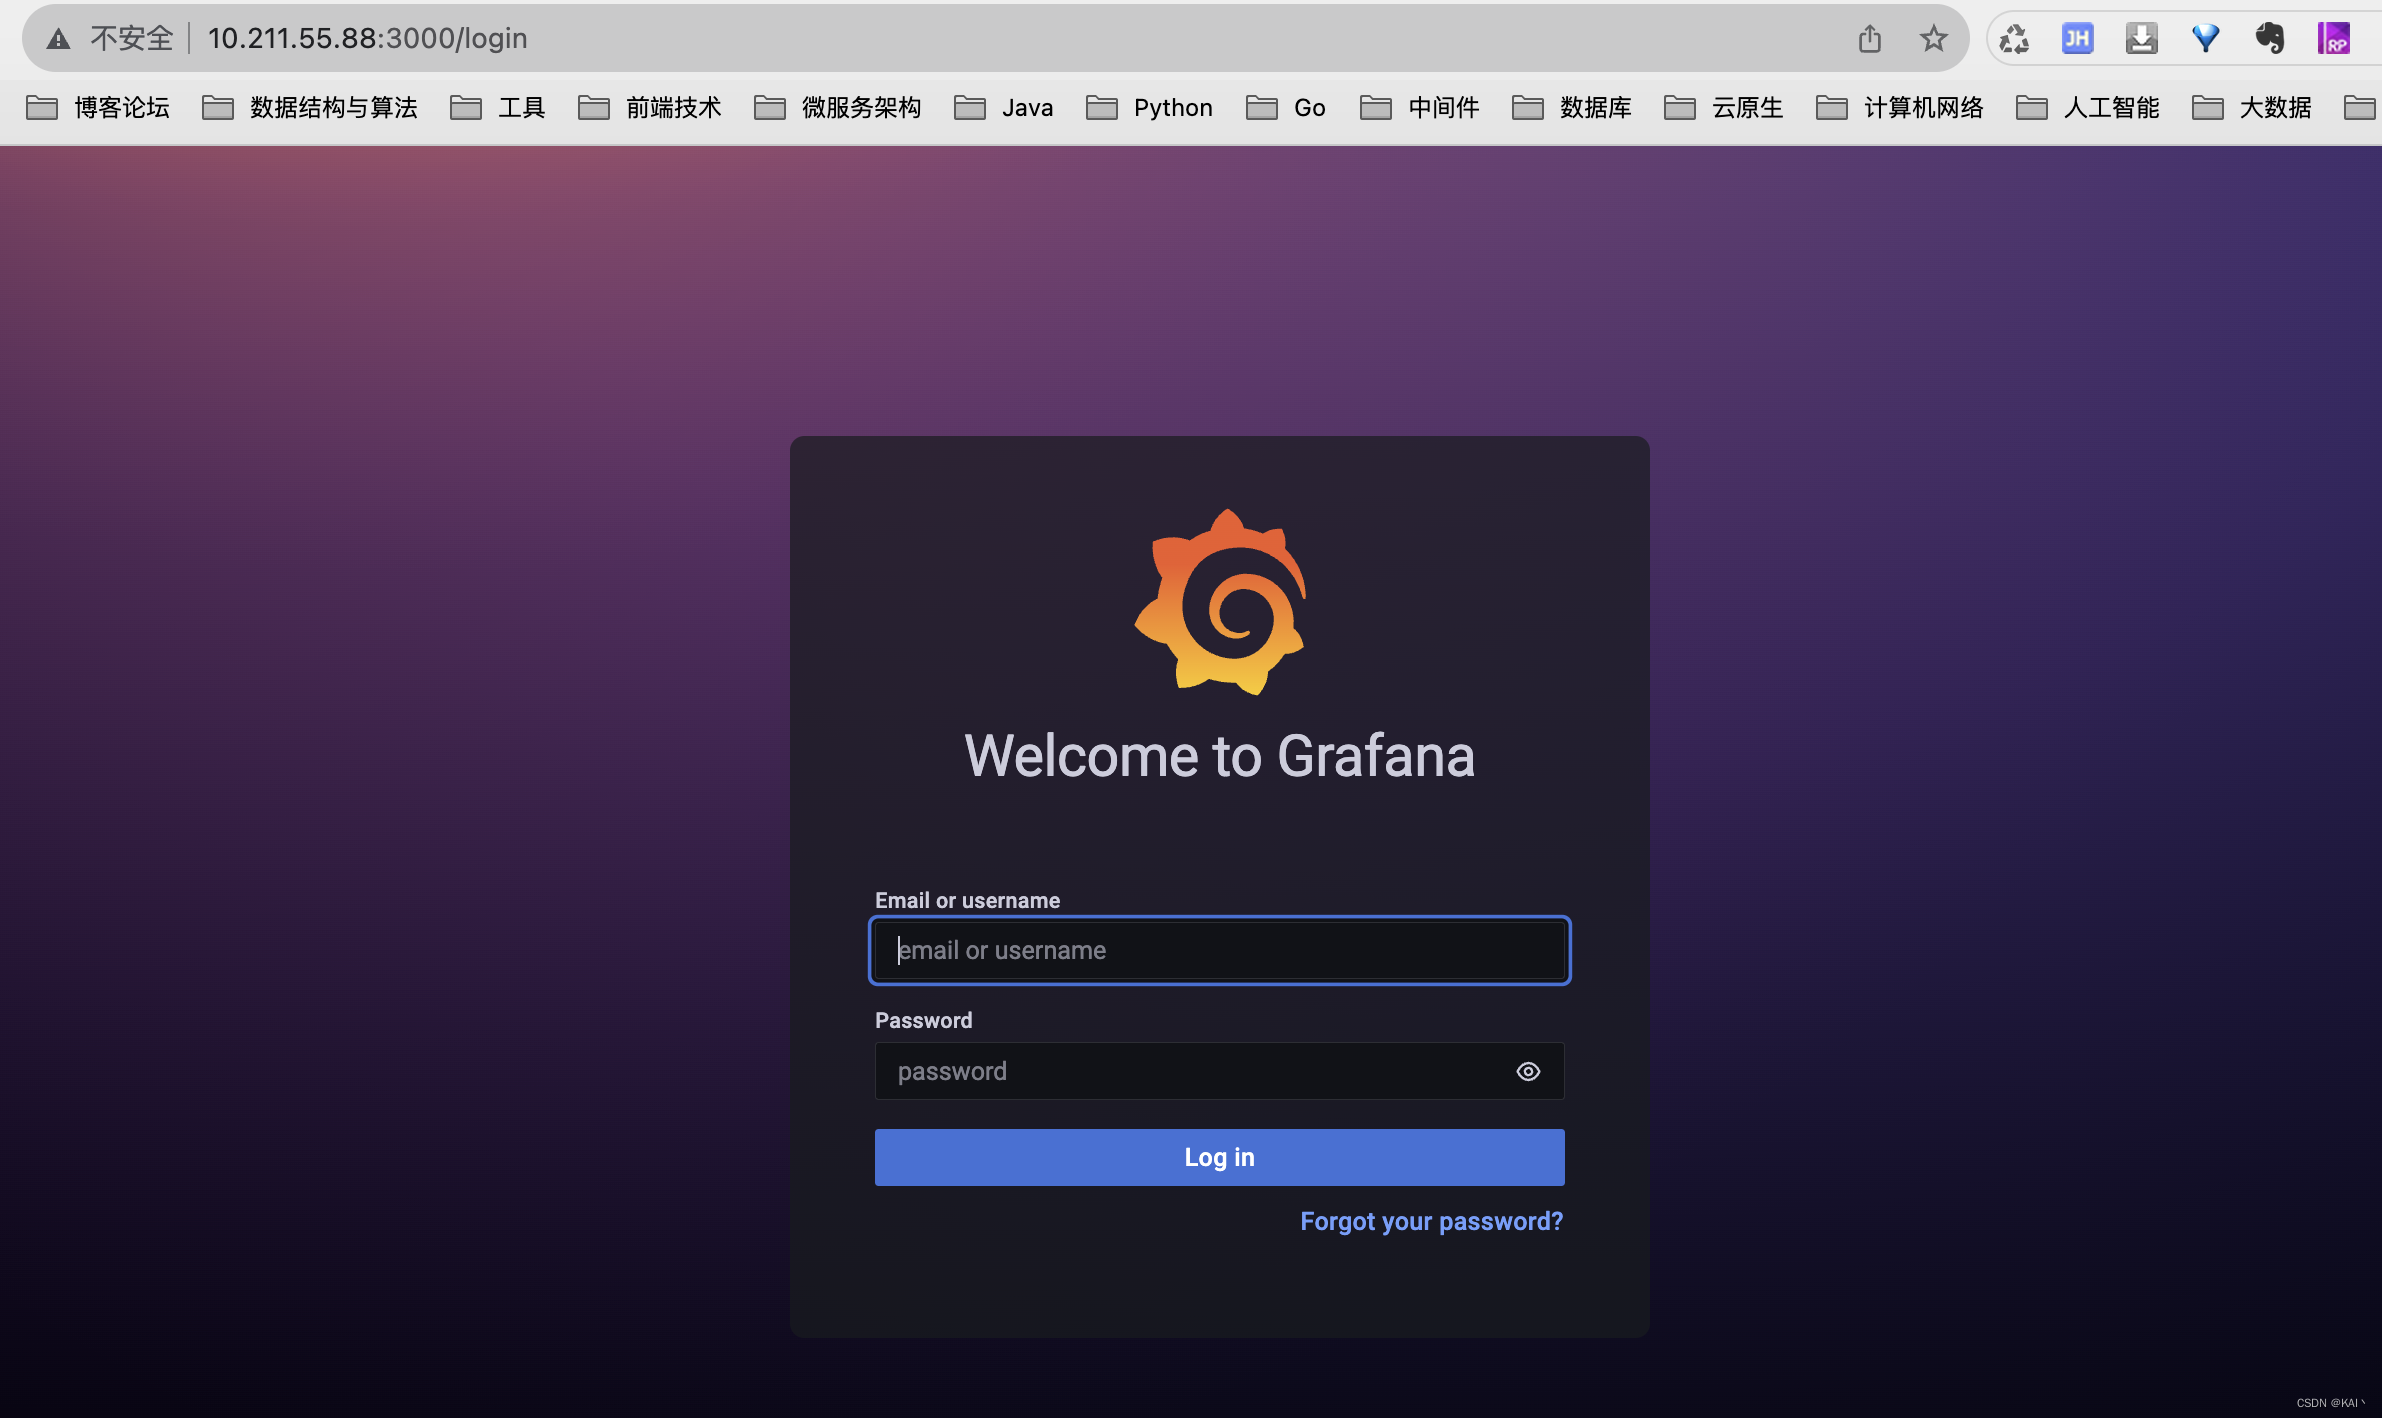Click the download tray extension icon
This screenshot has width=2382, height=1418.
pos(2141,39)
